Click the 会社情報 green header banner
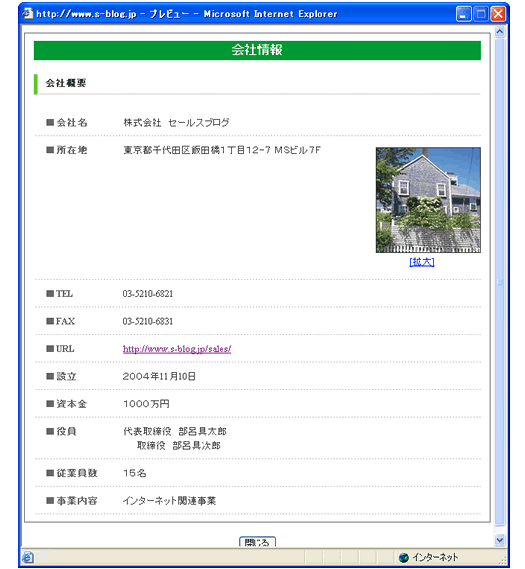Viewport: 525px width, 569px height. (x=257, y=50)
